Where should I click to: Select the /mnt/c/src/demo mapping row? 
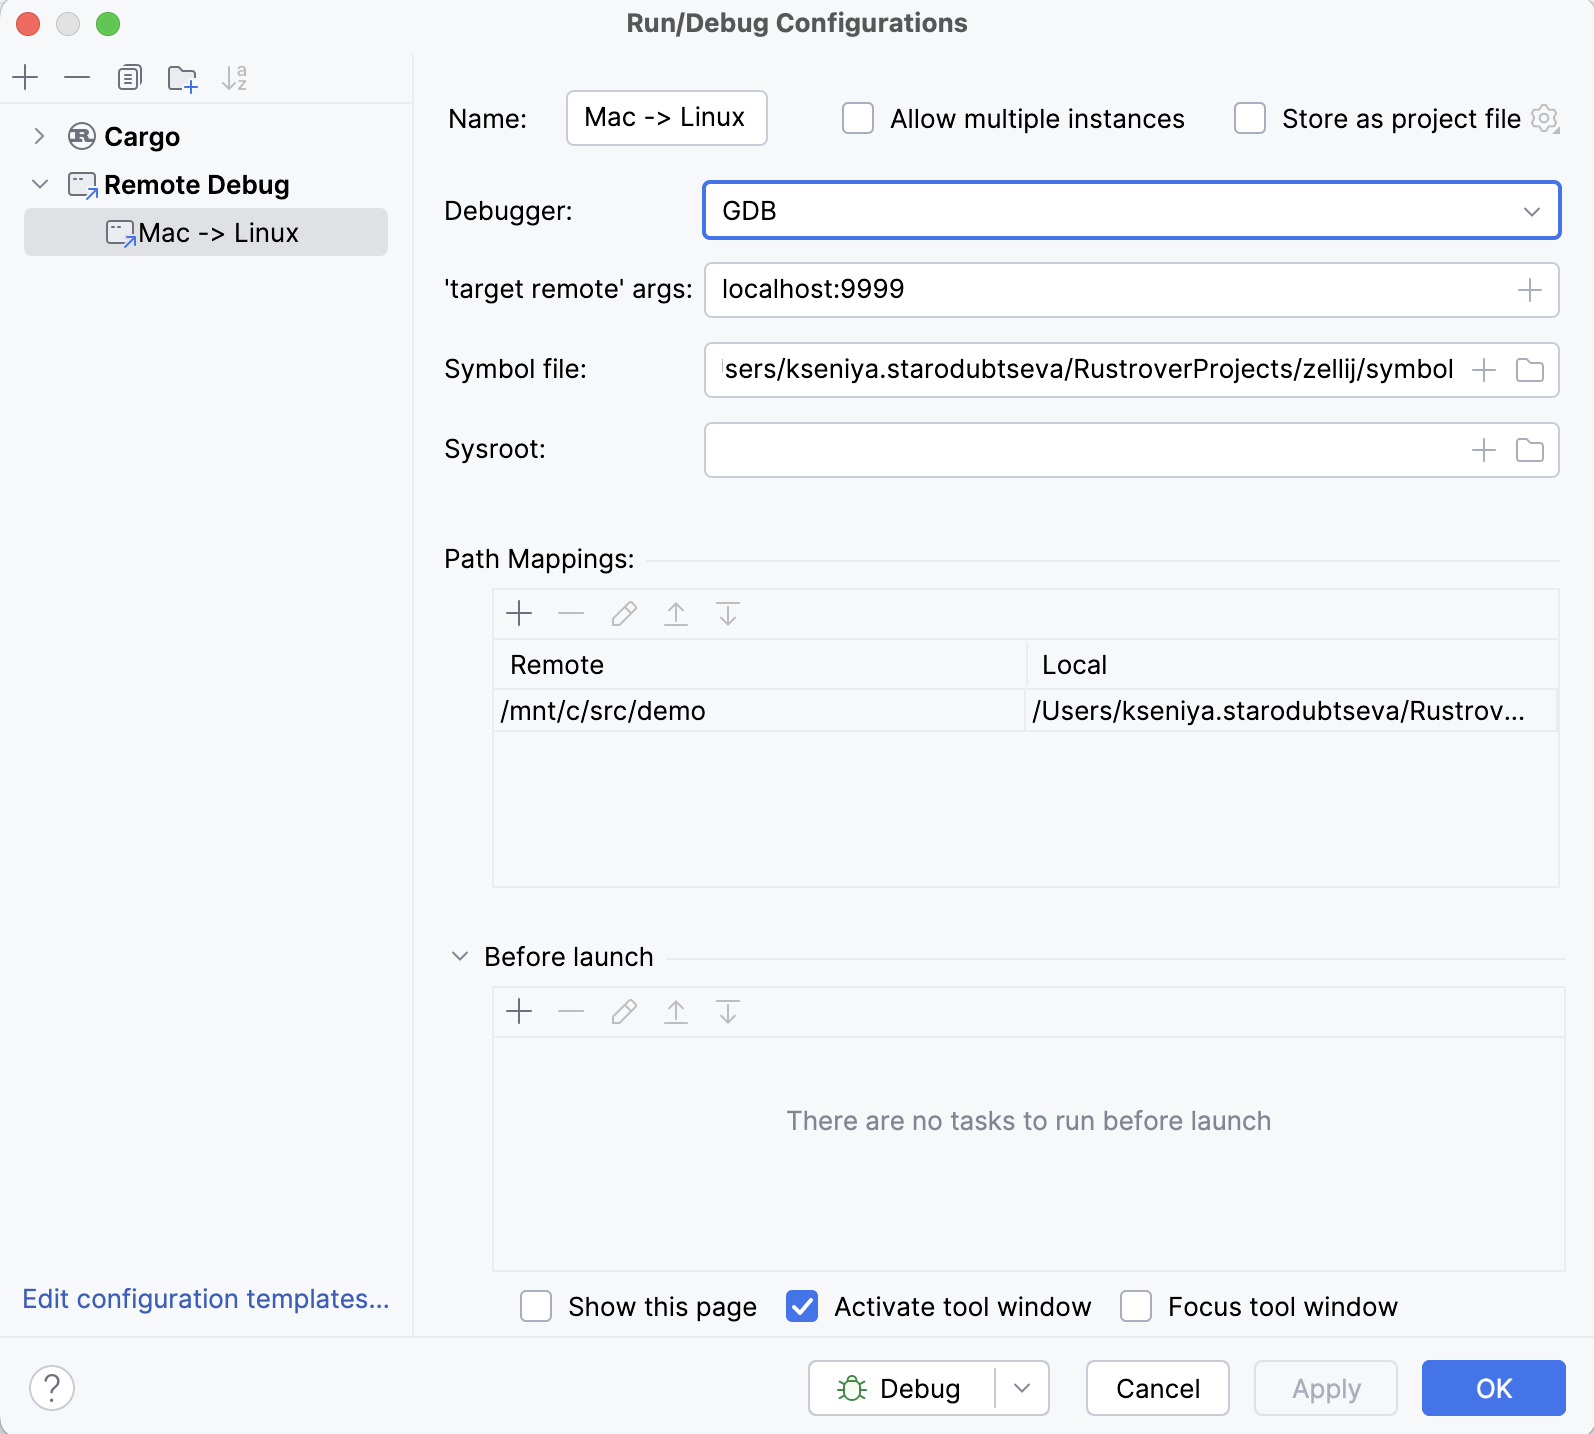pos(760,711)
